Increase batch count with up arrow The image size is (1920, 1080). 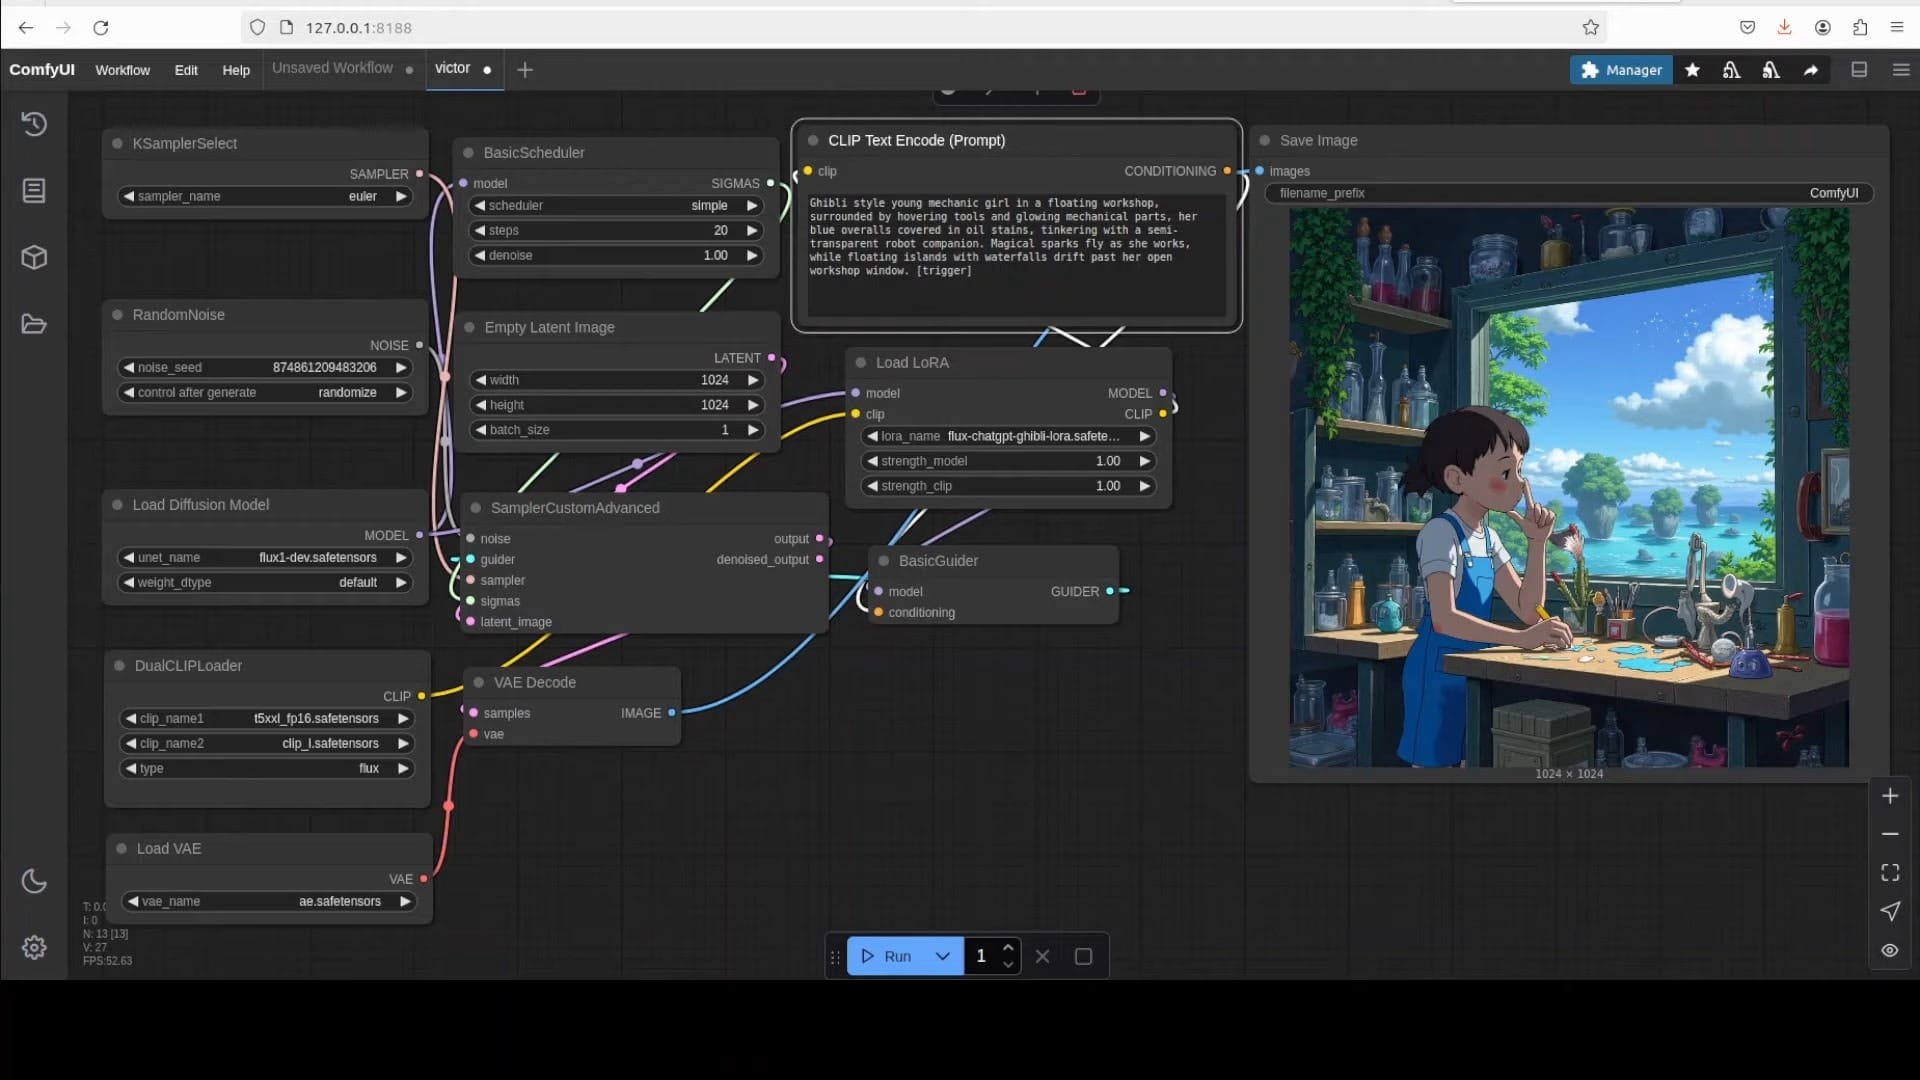[1008, 947]
